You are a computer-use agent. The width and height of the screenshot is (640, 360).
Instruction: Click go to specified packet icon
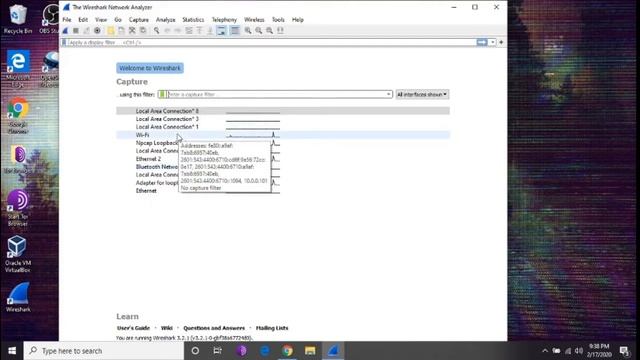(189, 31)
